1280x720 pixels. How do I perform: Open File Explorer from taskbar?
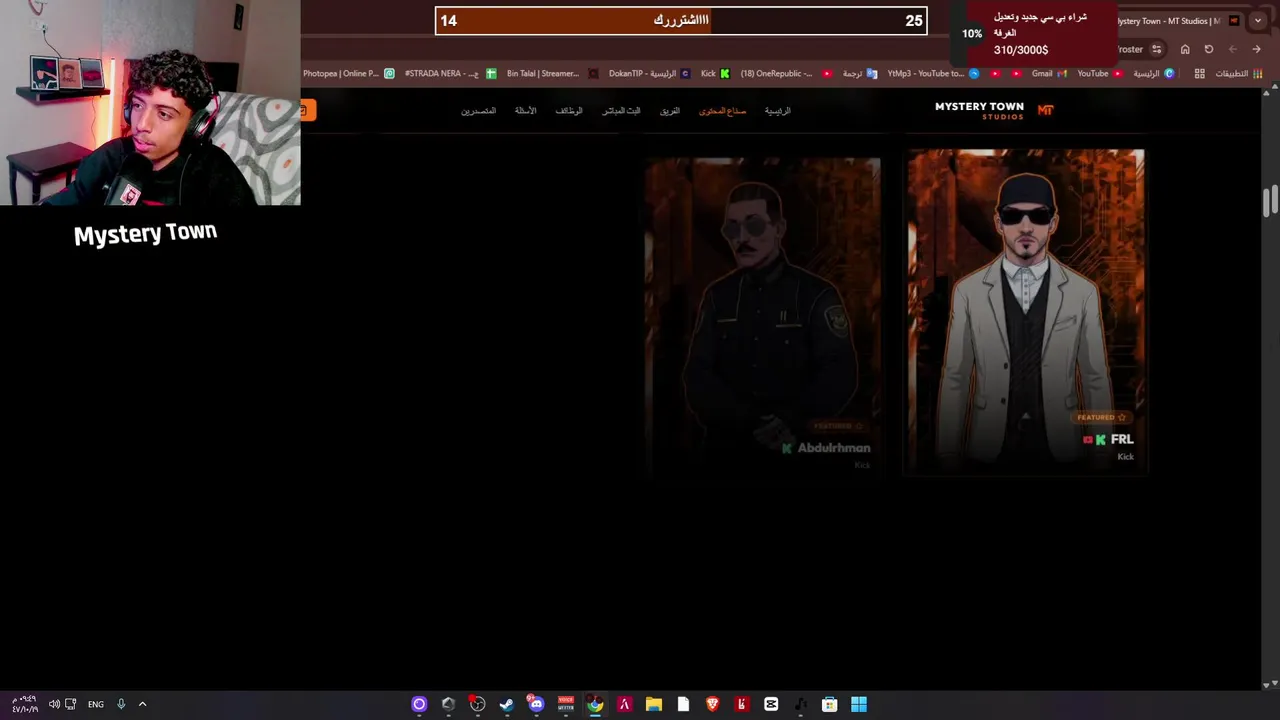coord(654,704)
